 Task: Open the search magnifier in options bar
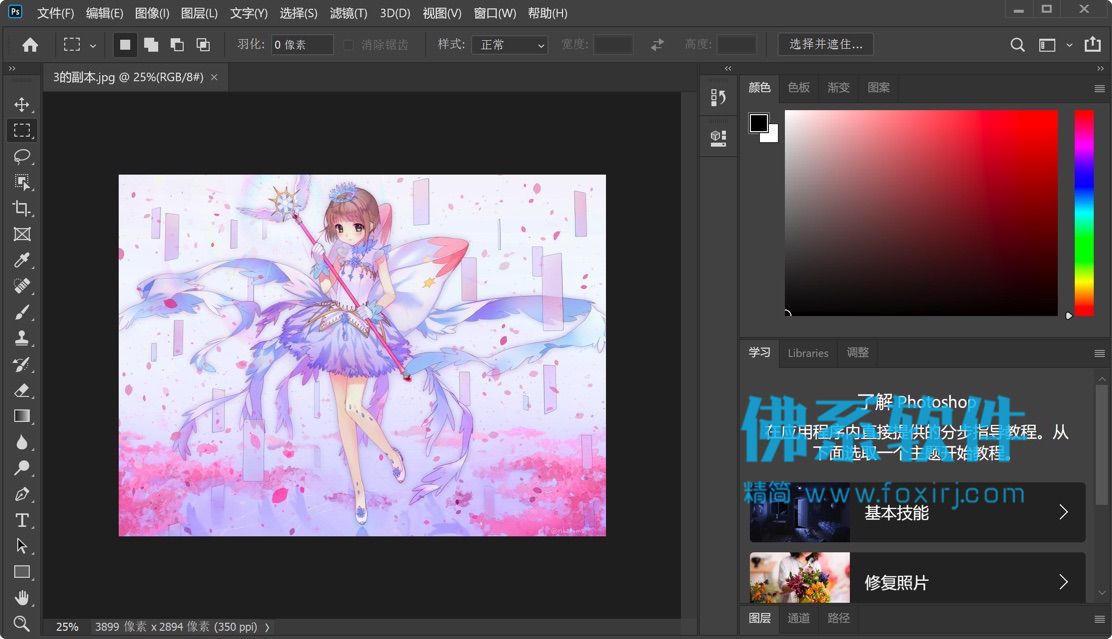[1017, 45]
